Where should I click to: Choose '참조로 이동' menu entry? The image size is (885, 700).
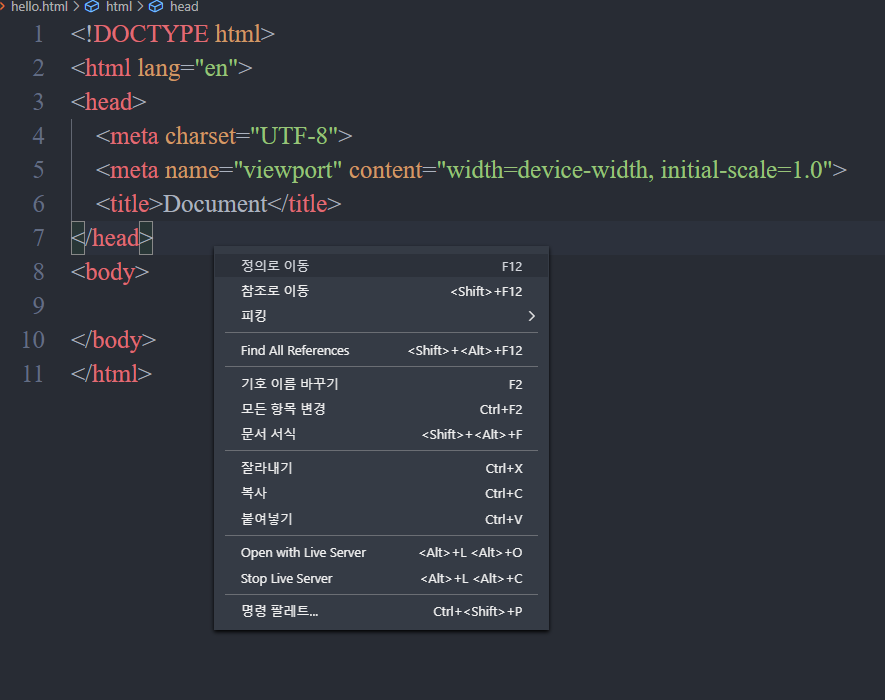coord(381,291)
